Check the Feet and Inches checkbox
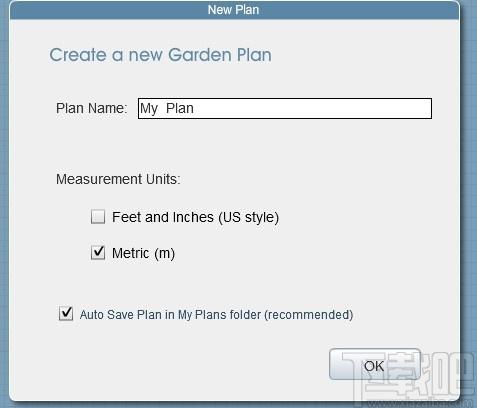Image resolution: width=477 pixels, height=408 pixels. pos(98,217)
